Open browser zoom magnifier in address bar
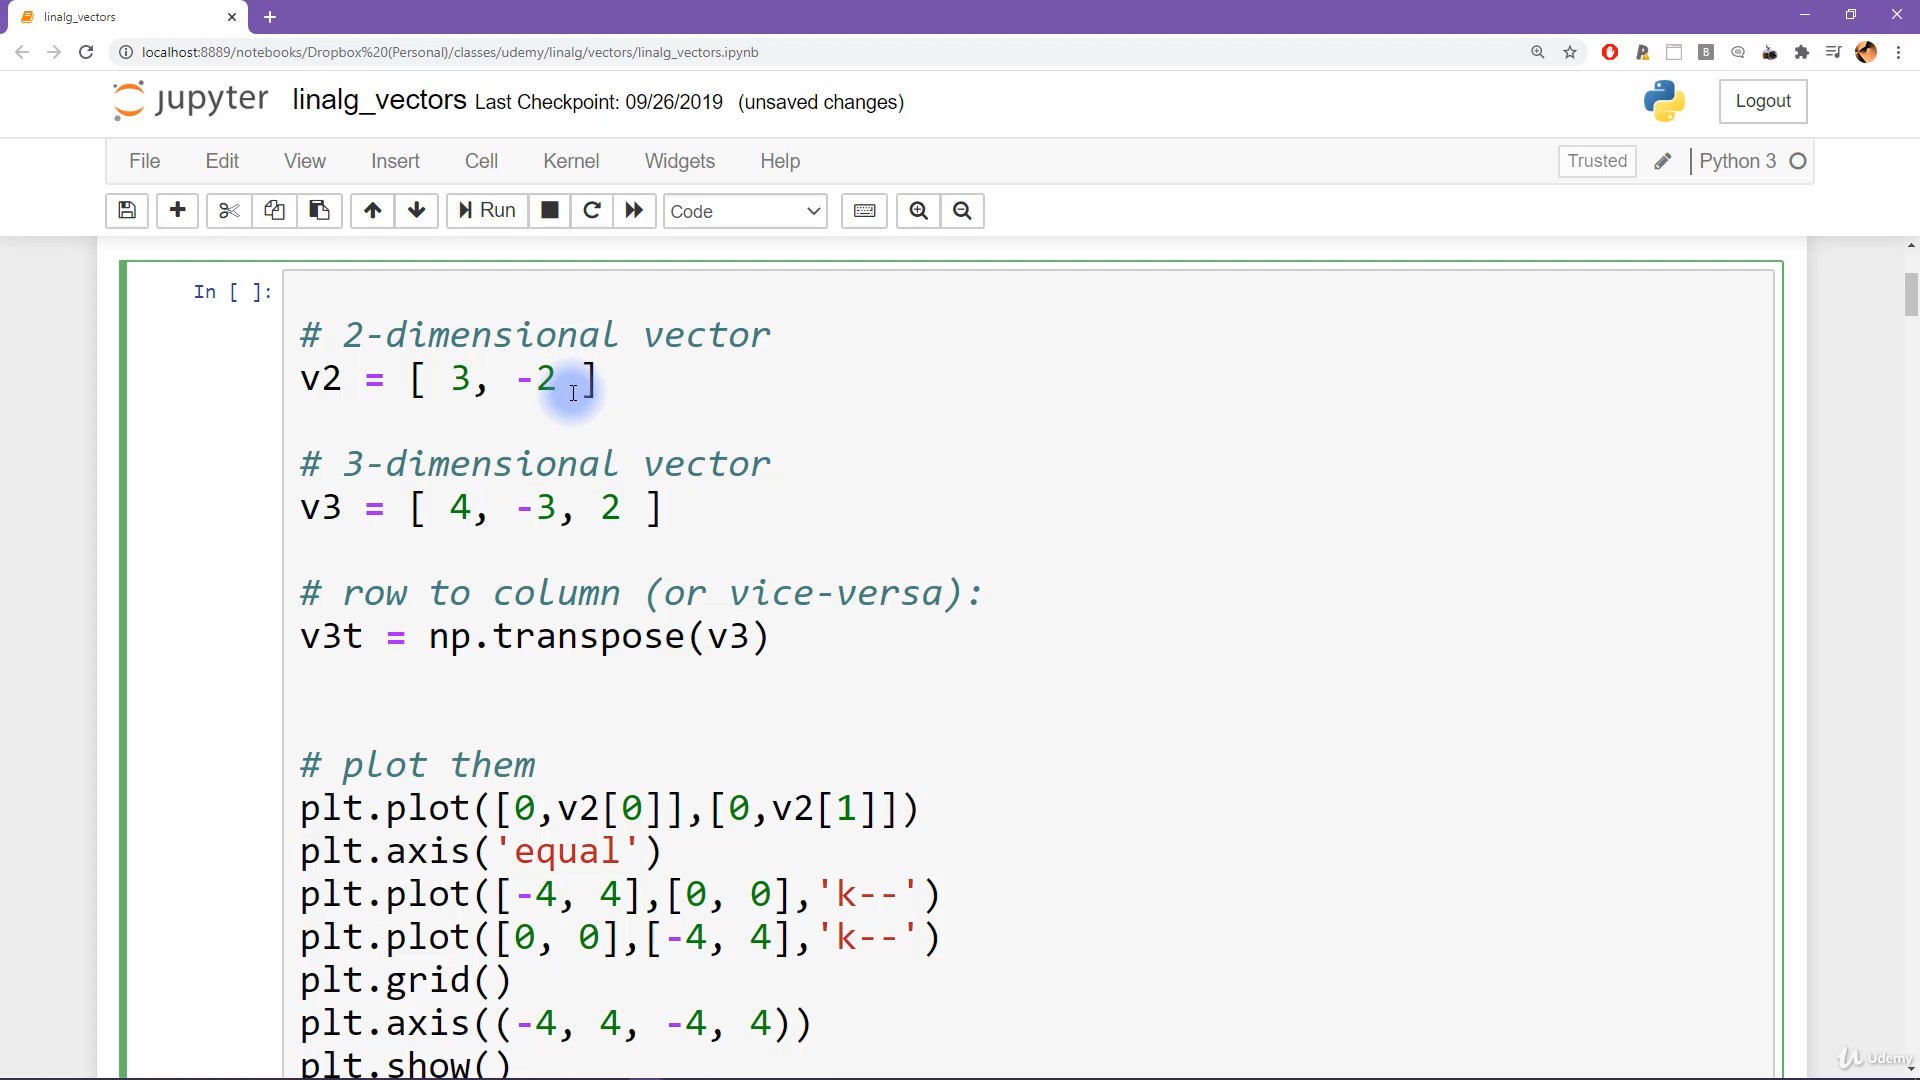Screen dimensions: 1920x1080 [1538, 52]
